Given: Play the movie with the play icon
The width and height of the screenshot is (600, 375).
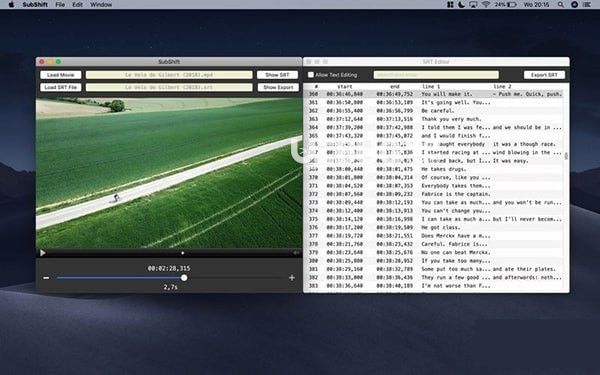Looking at the screenshot, I should (x=42, y=253).
